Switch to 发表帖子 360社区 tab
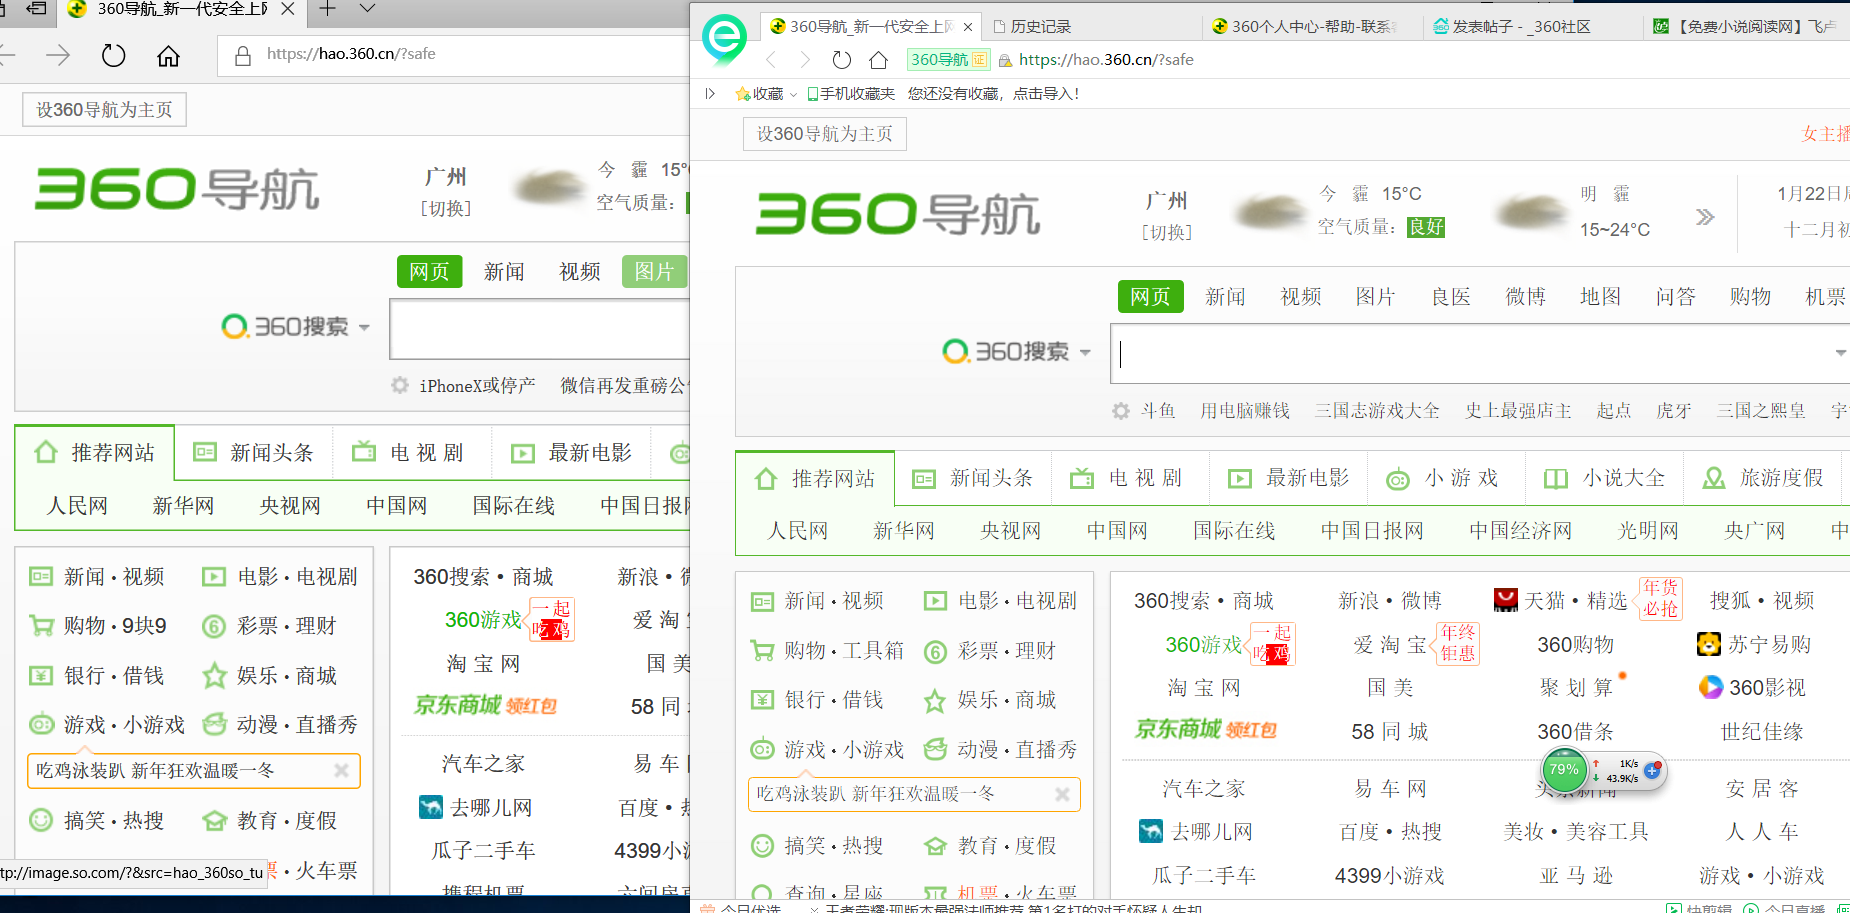 [1512, 27]
